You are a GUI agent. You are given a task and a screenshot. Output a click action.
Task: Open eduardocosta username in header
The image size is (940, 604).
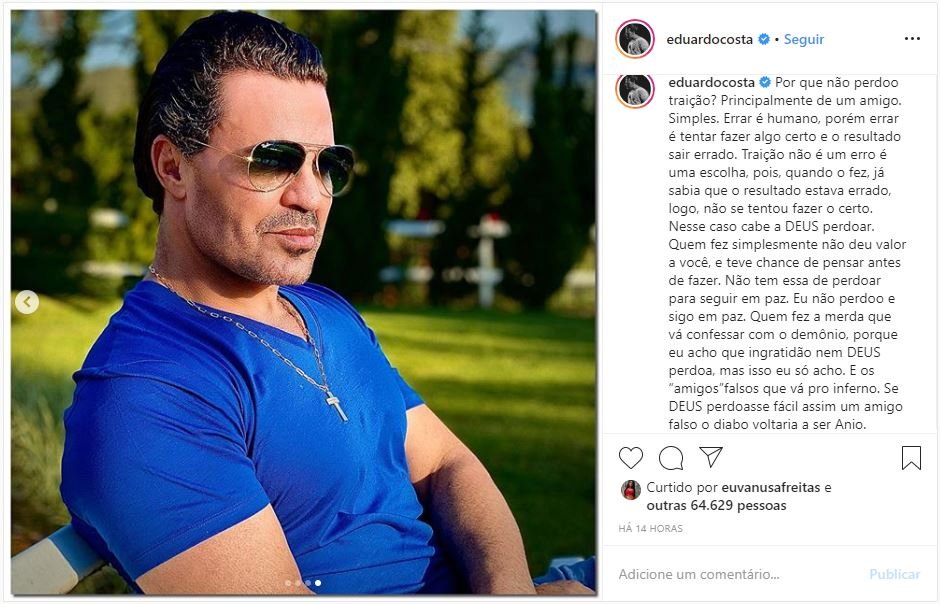(709, 40)
